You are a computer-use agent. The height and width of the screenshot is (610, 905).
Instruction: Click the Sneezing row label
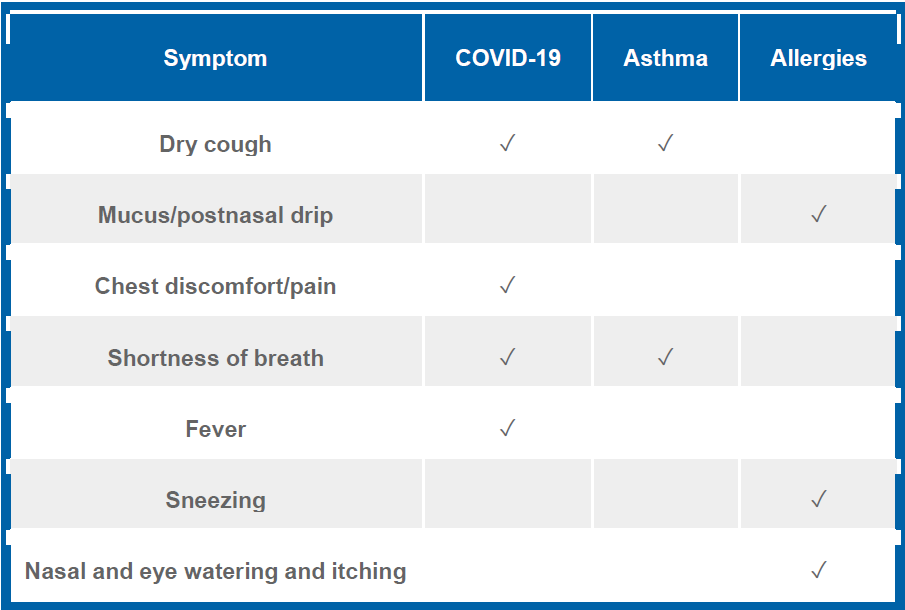click(215, 500)
